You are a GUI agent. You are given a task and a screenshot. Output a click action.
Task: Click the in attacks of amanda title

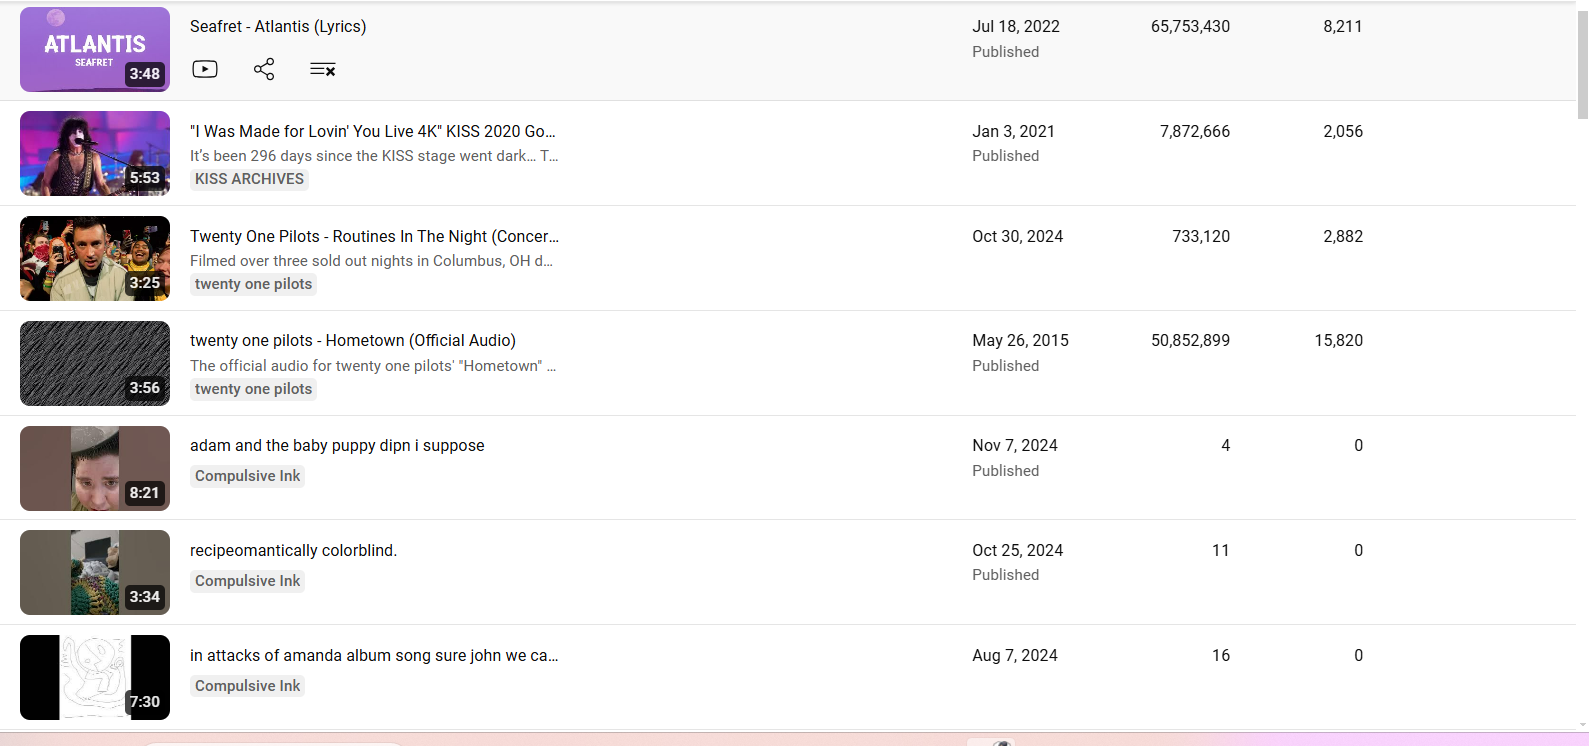point(374,655)
